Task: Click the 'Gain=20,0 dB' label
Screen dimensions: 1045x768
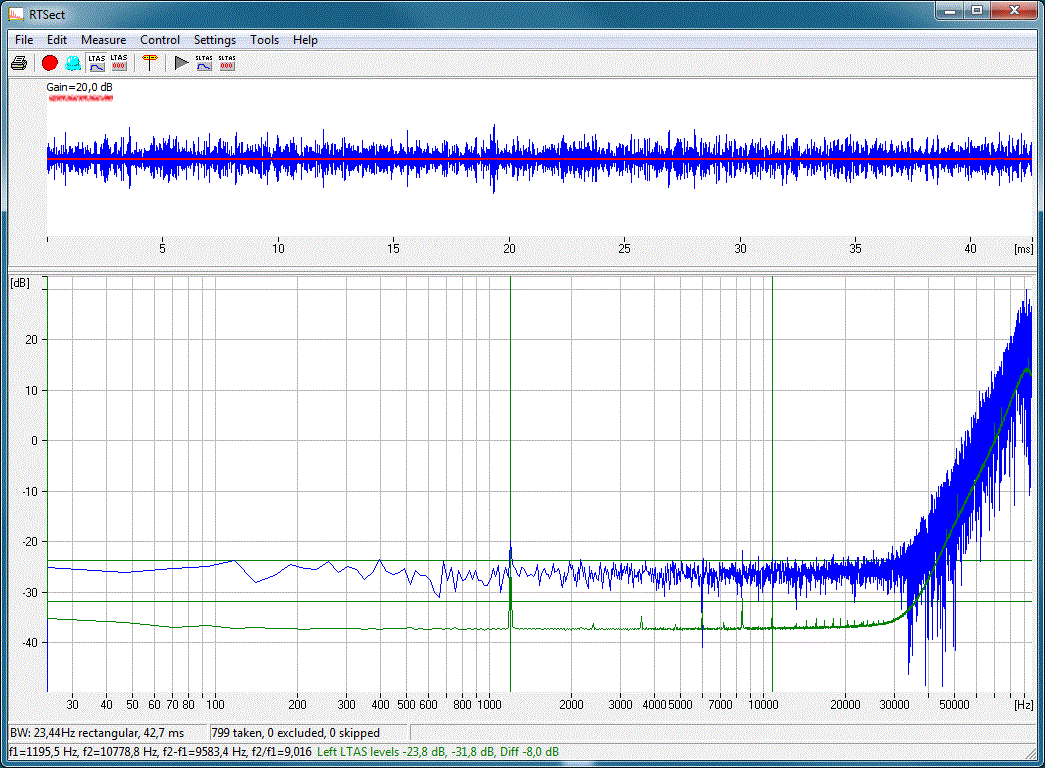Action: coord(79,87)
